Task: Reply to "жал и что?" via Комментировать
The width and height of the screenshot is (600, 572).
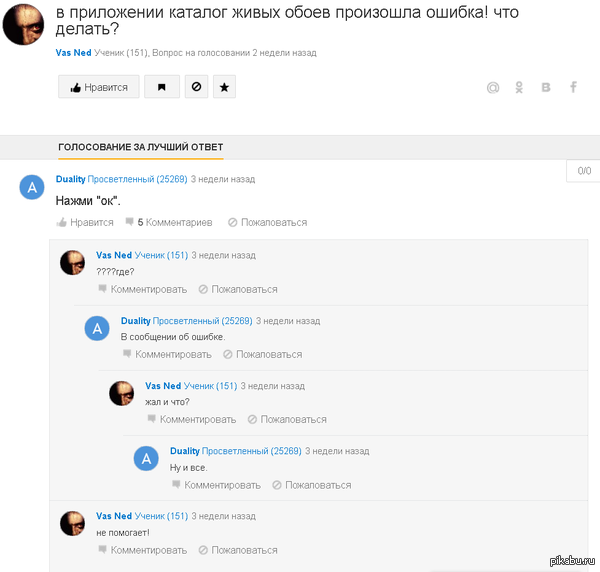Action: point(192,419)
